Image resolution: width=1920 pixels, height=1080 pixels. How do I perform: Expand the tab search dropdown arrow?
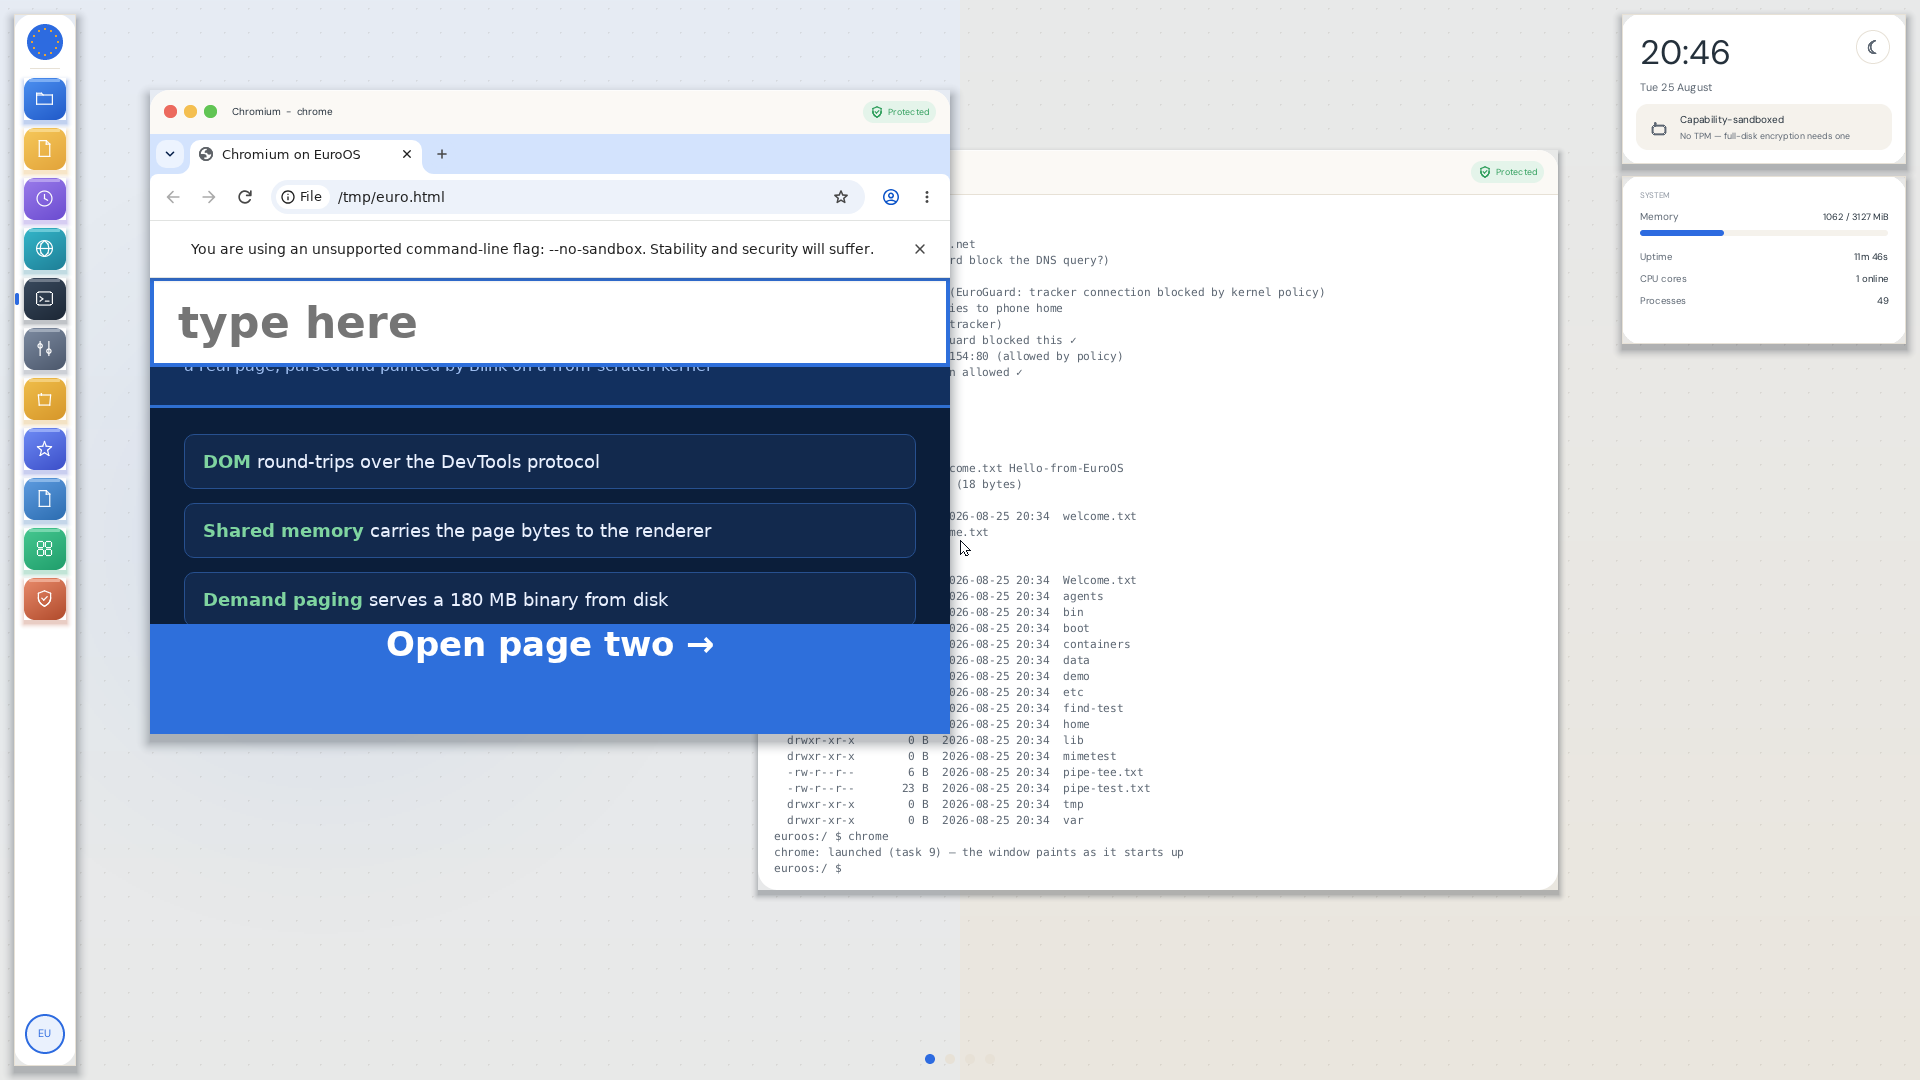(170, 154)
